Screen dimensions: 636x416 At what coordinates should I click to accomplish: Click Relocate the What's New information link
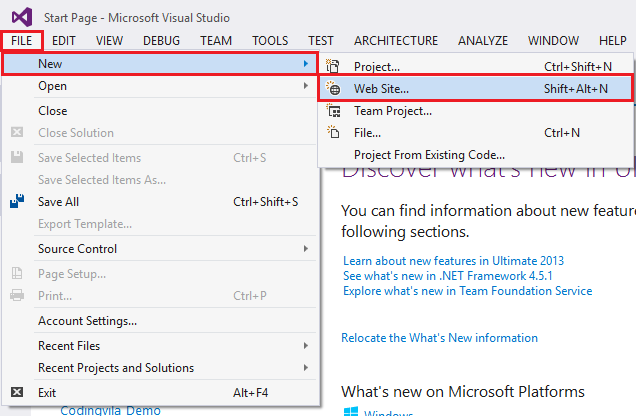coord(439,337)
